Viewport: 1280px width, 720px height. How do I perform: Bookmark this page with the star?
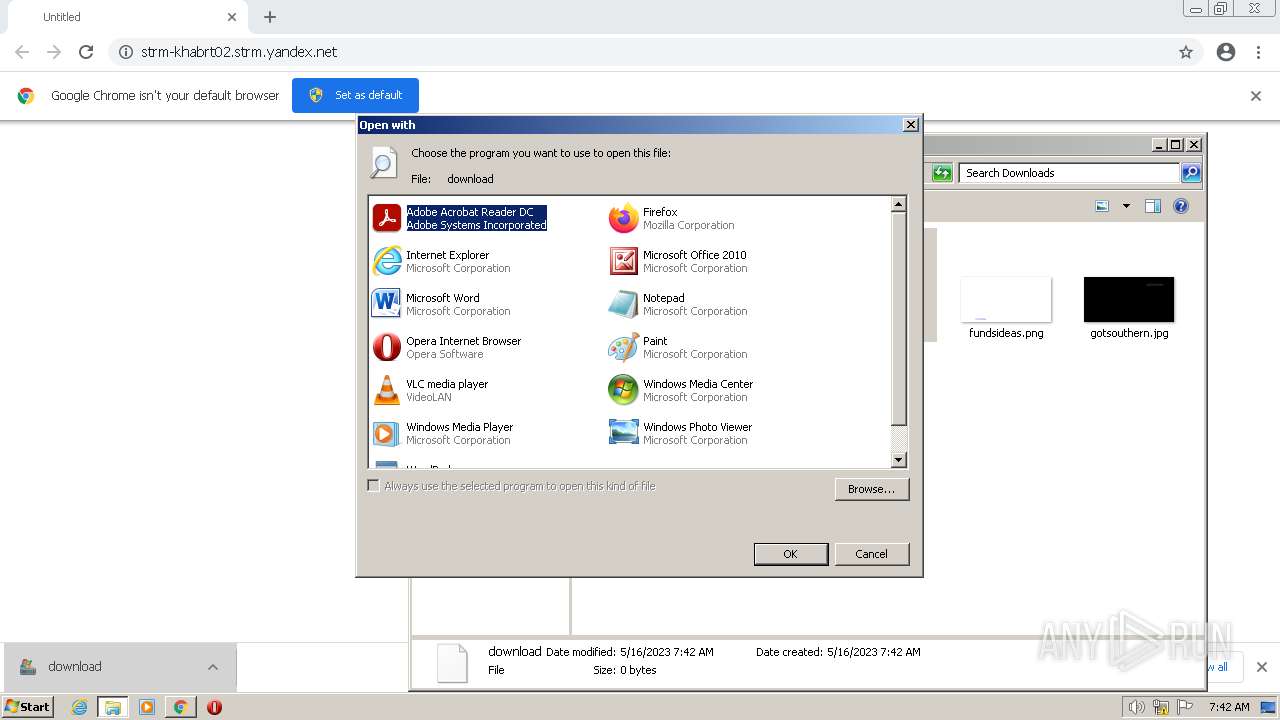[1186, 52]
